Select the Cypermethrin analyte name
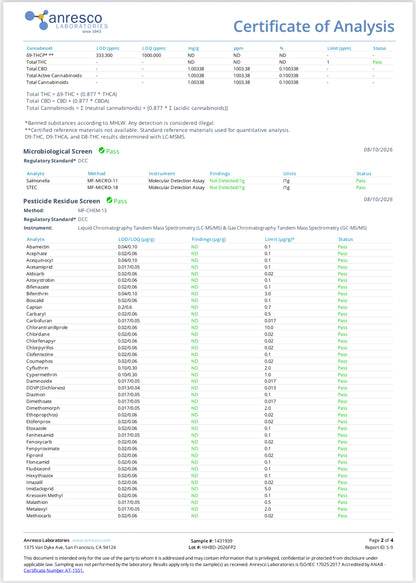 [x=41, y=374]
